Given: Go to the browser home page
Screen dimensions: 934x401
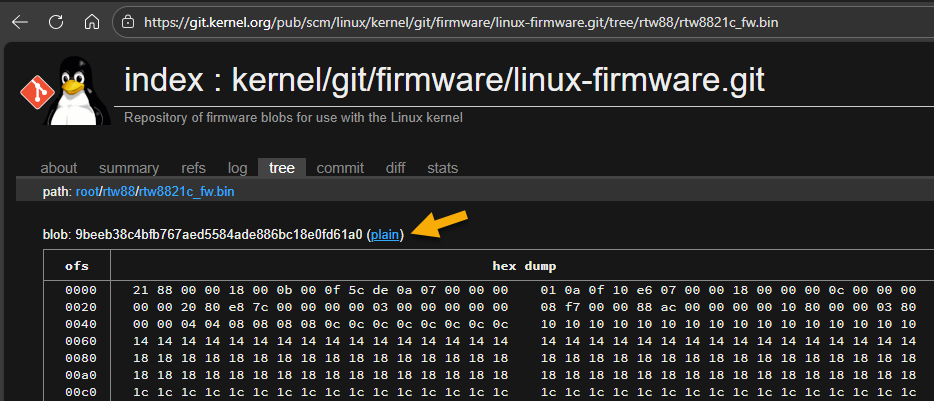Looking at the screenshot, I should 91,21.
